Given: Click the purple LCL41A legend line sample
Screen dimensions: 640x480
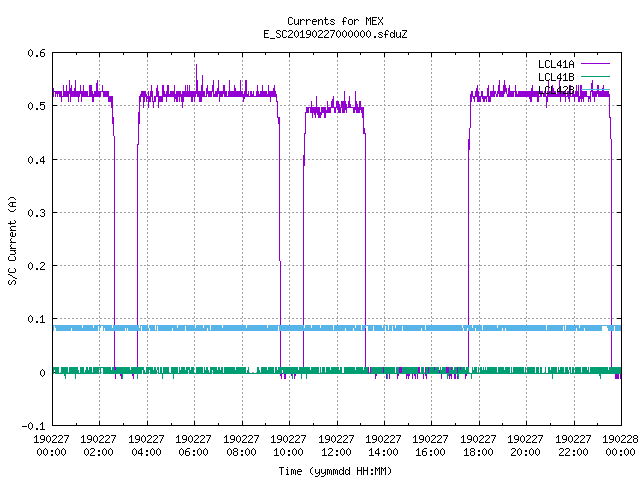Looking at the screenshot, I should click(595, 64).
